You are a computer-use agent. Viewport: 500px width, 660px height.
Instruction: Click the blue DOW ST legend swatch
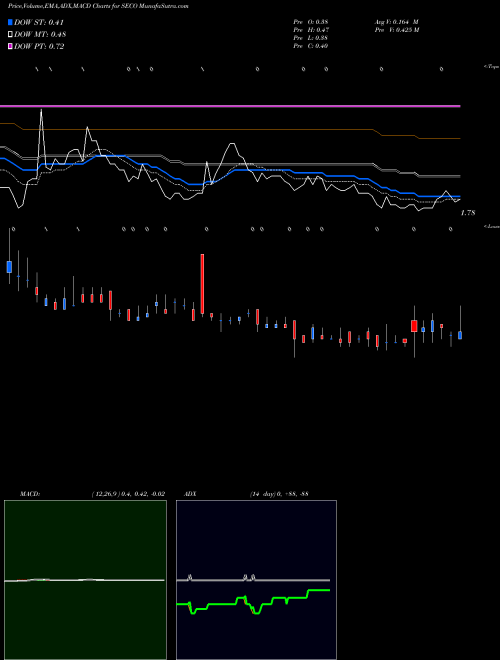point(10,22)
